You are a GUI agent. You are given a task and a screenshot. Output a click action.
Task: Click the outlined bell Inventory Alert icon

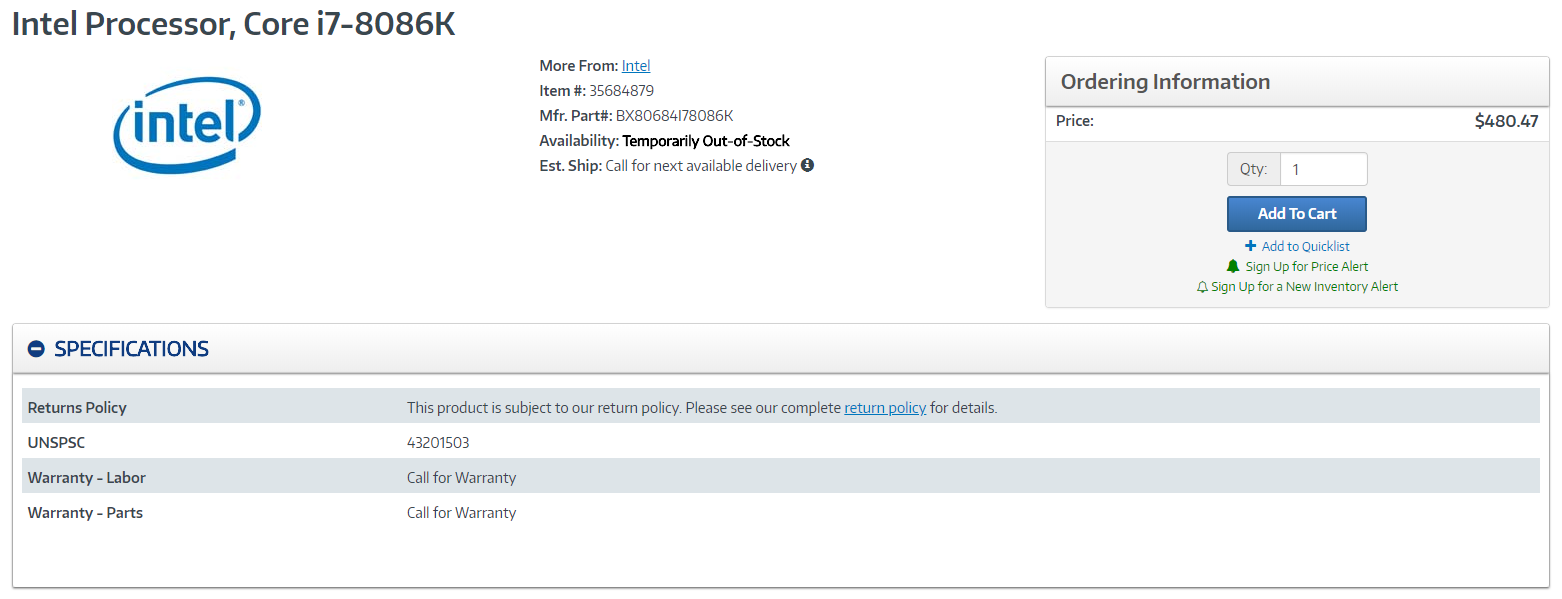pos(1202,287)
